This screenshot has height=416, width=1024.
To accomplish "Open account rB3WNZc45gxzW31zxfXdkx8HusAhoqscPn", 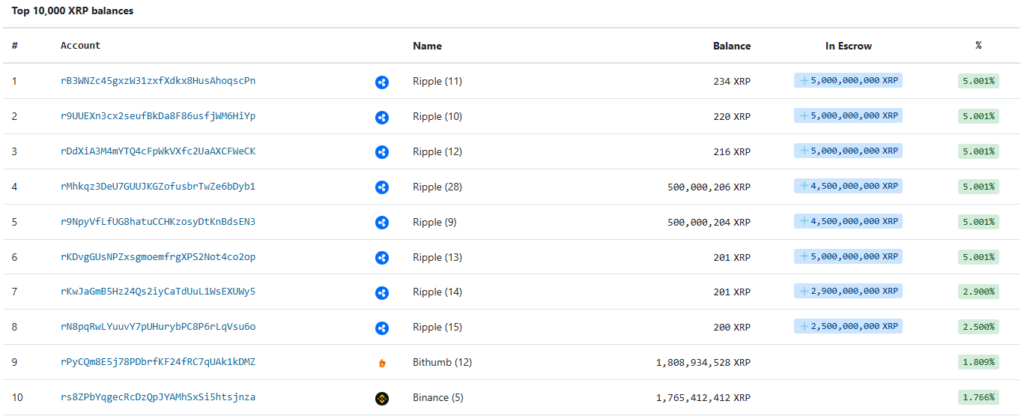I will pos(158,81).
